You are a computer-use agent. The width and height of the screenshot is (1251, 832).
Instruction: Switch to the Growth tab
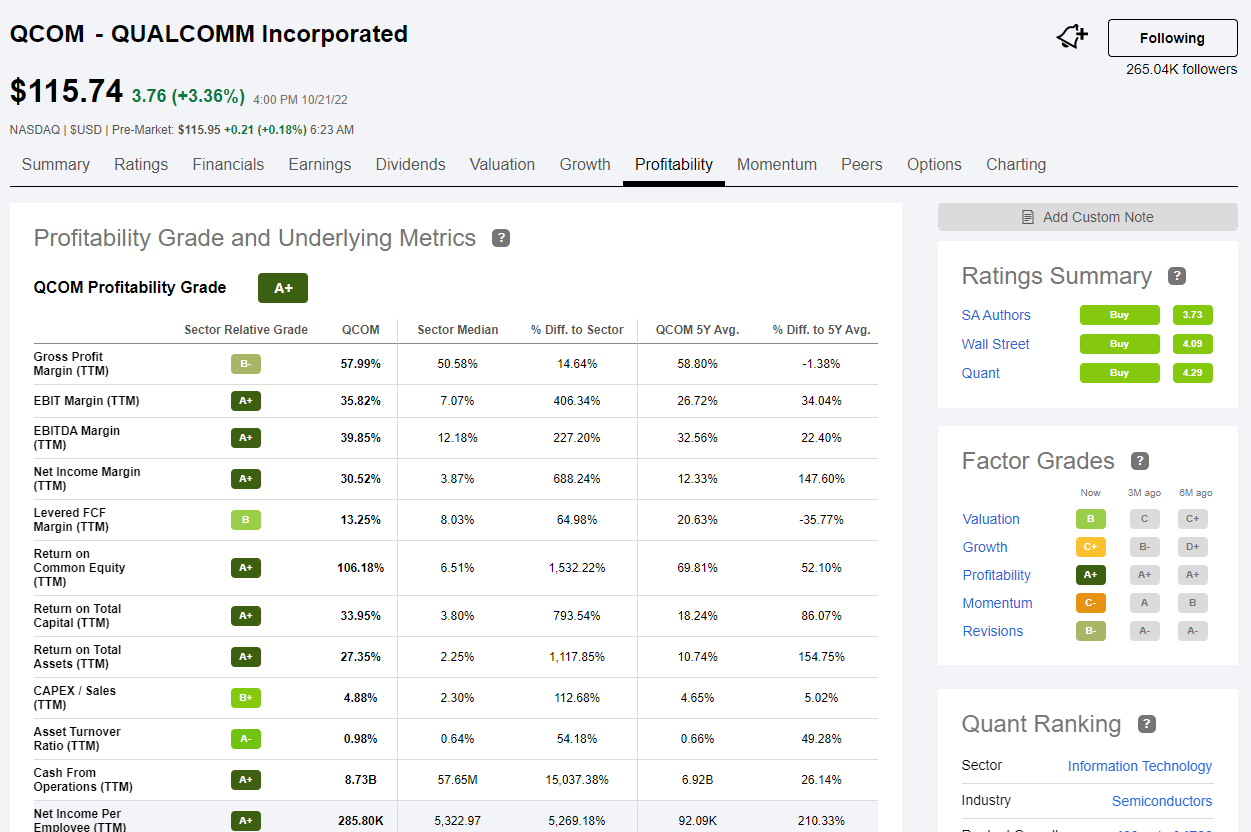[585, 165]
